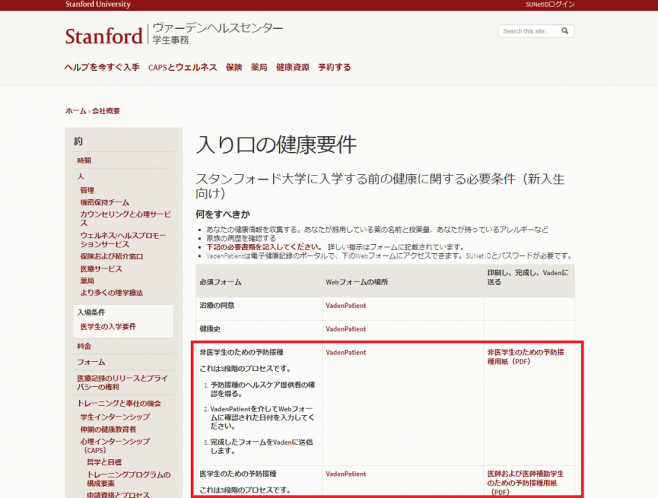Go to ホーム breadcrumb
The image size is (658, 498).
pyautogui.click(x=76, y=111)
